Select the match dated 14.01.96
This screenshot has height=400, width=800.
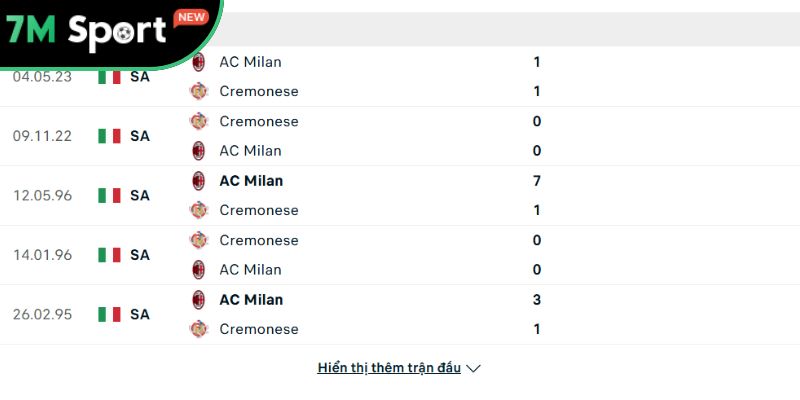(x=42, y=255)
